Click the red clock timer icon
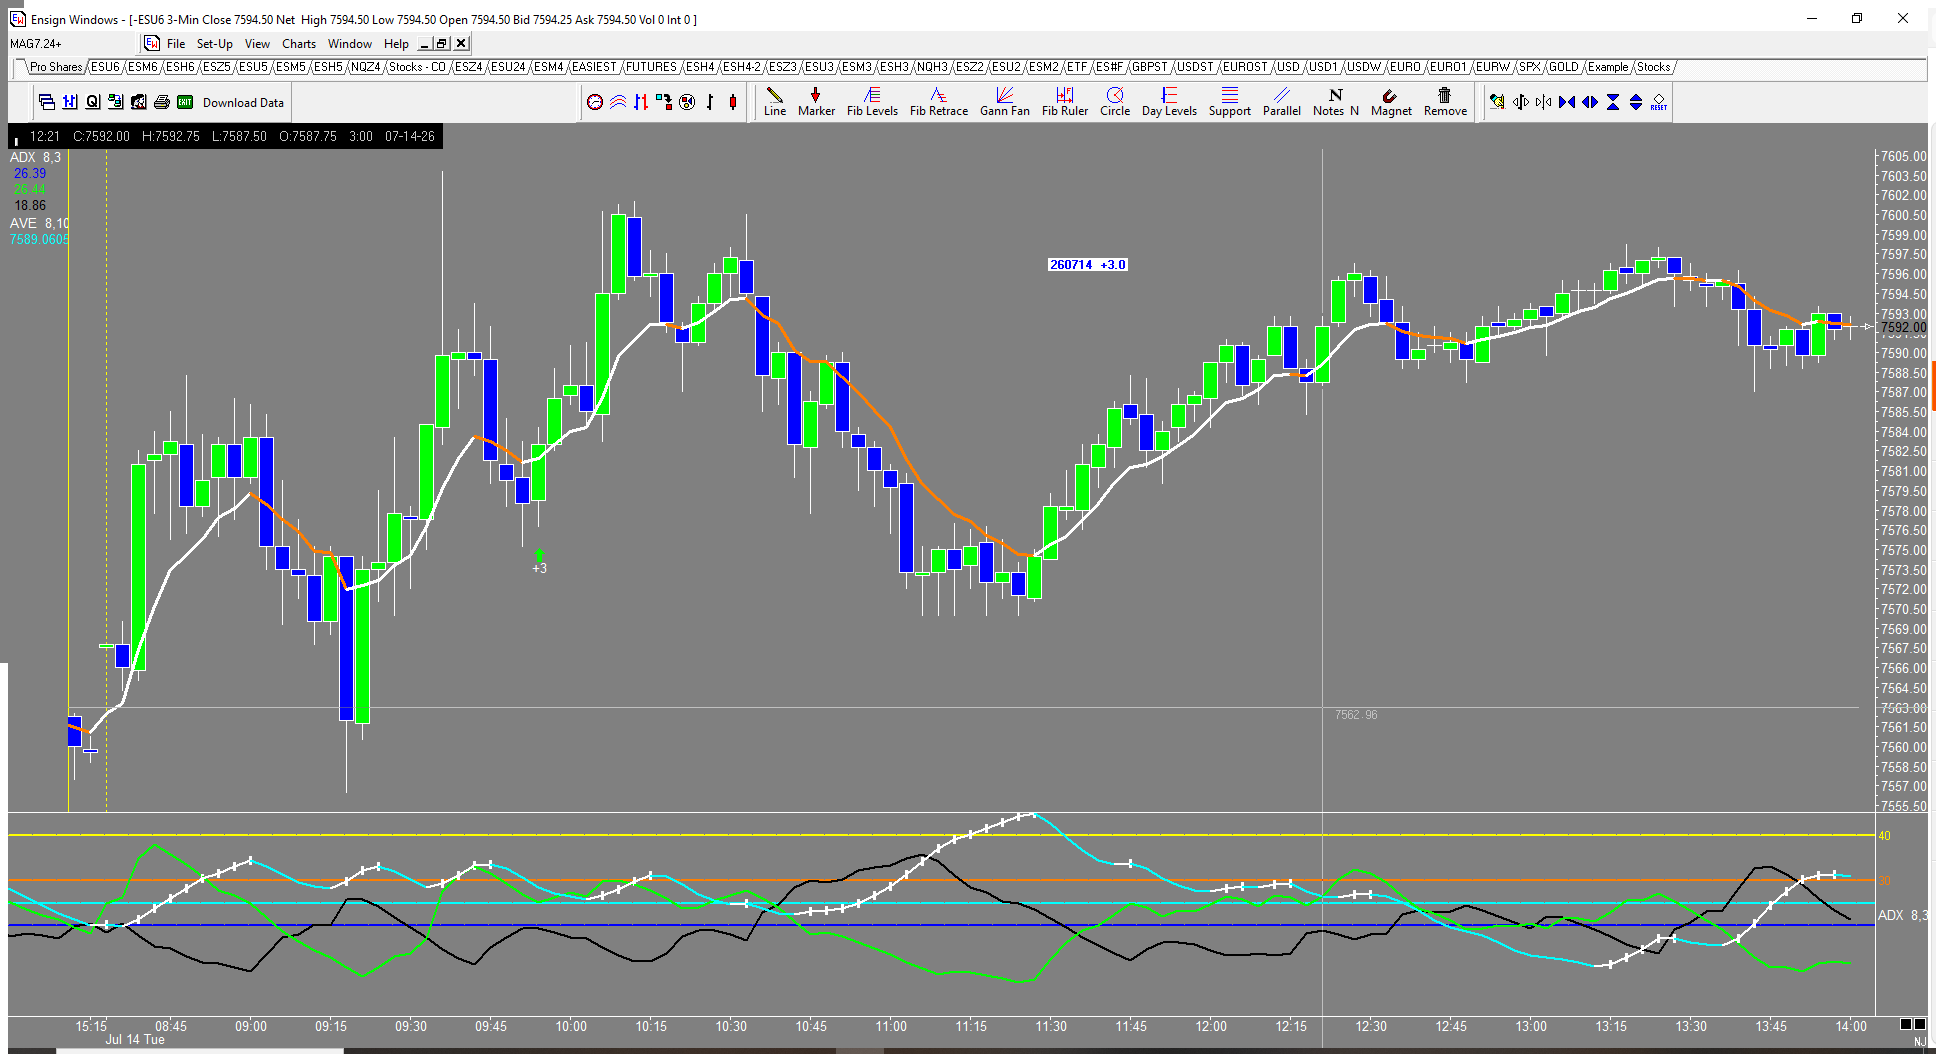 tap(595, 102)
